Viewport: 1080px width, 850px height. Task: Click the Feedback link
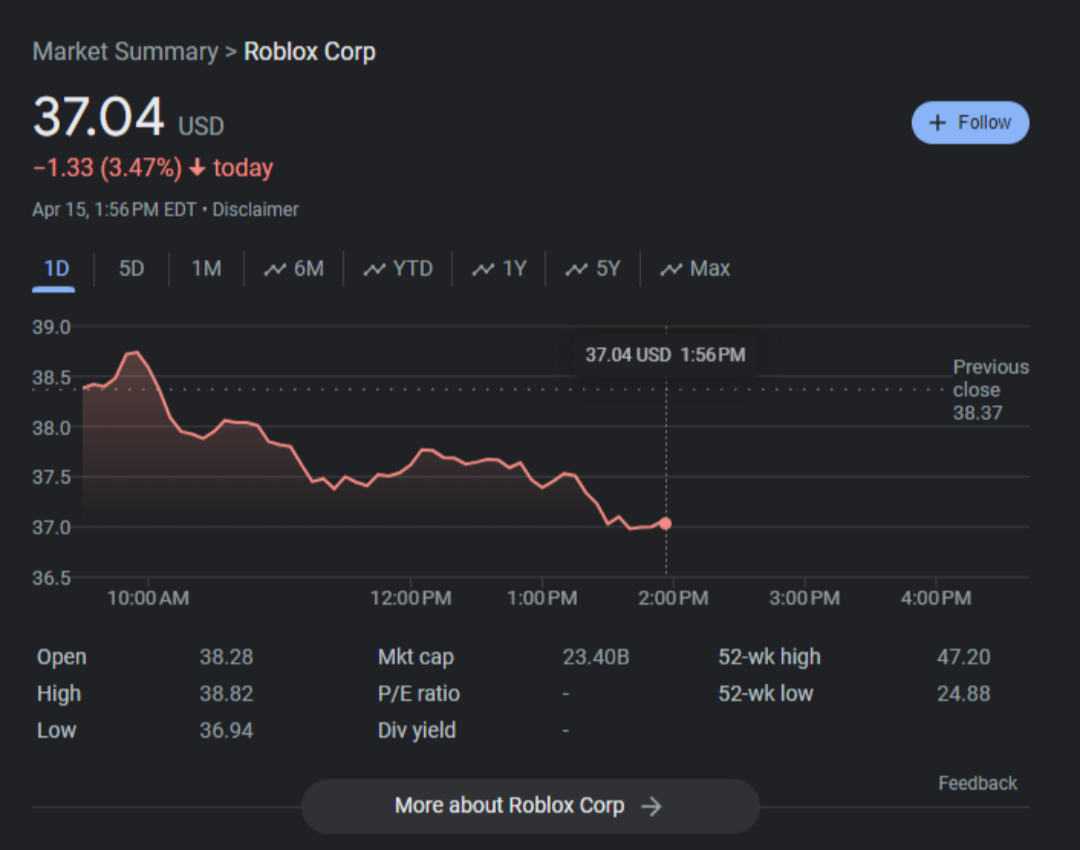coord(977,783)
